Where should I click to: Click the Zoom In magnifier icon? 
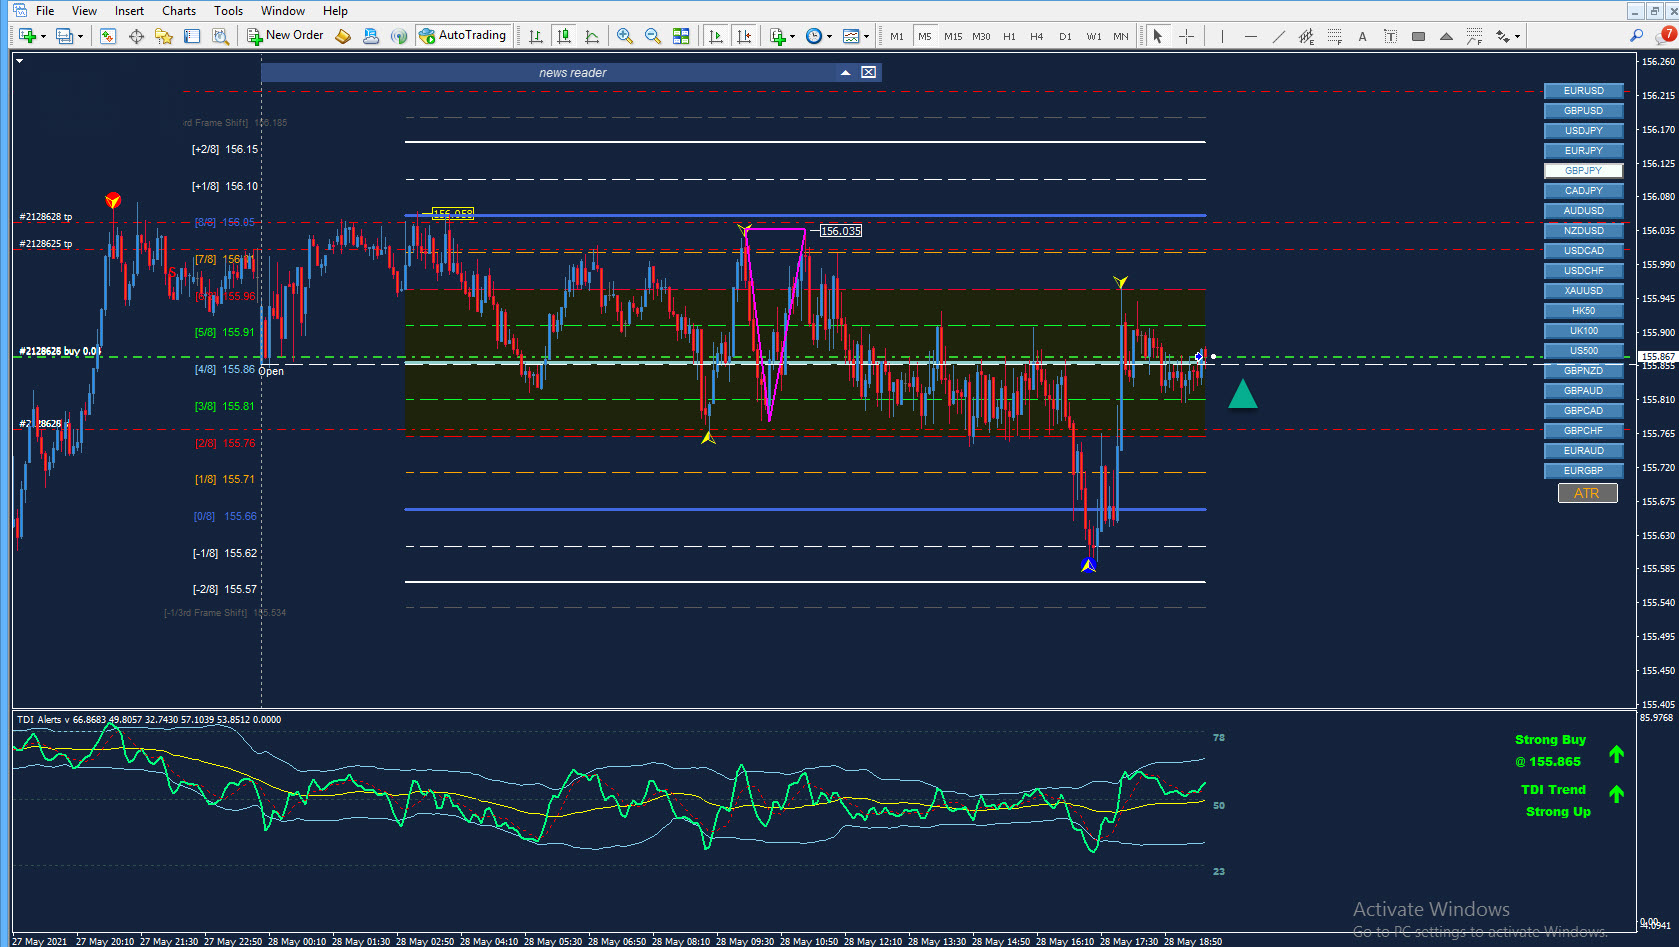[x=625, y=36]
